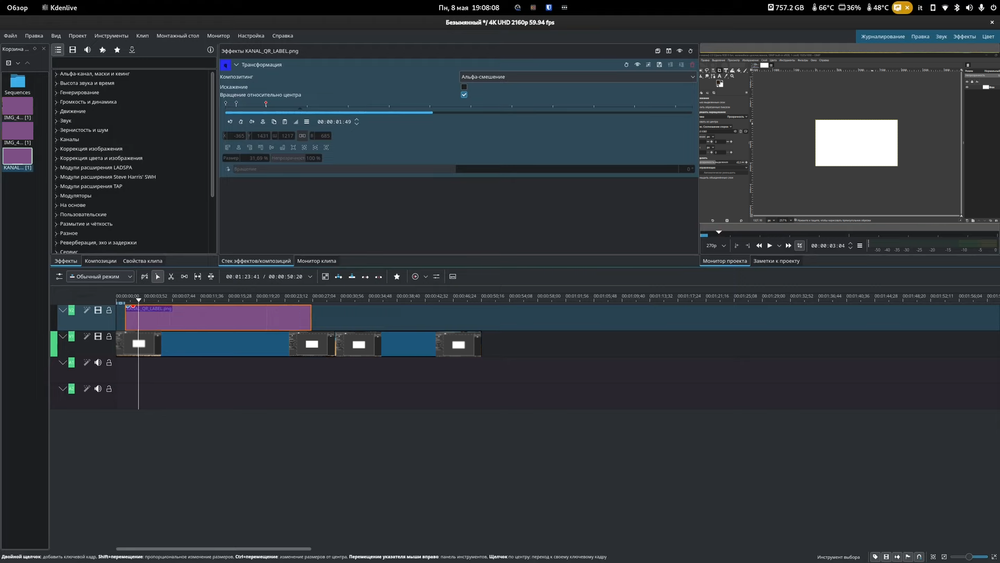Open the Обычный режим edit mode dropdown
Screen dimensions: 1000x563
point(101,277)
